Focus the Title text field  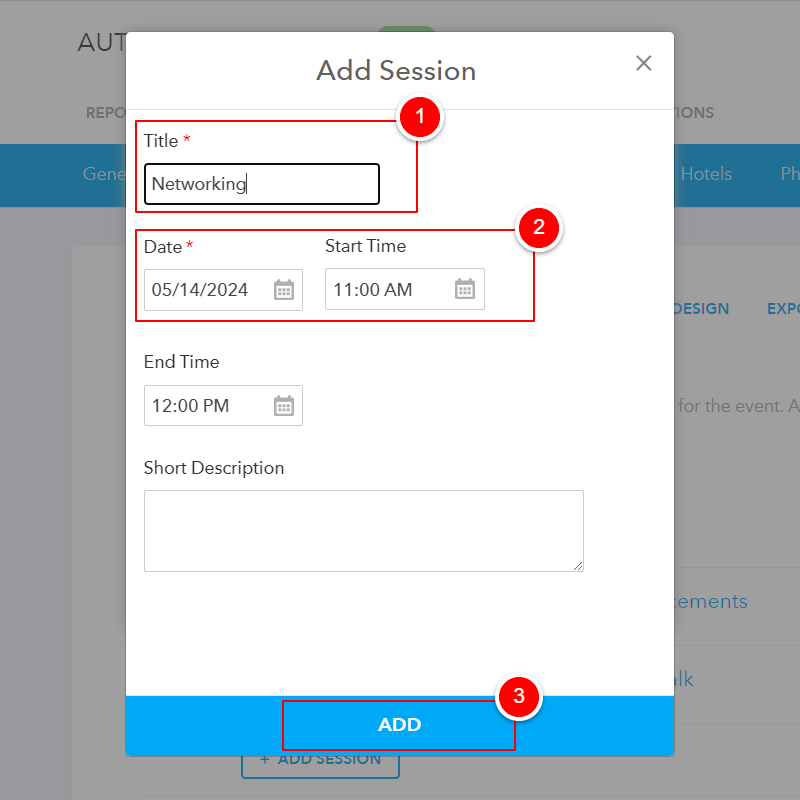261,184
